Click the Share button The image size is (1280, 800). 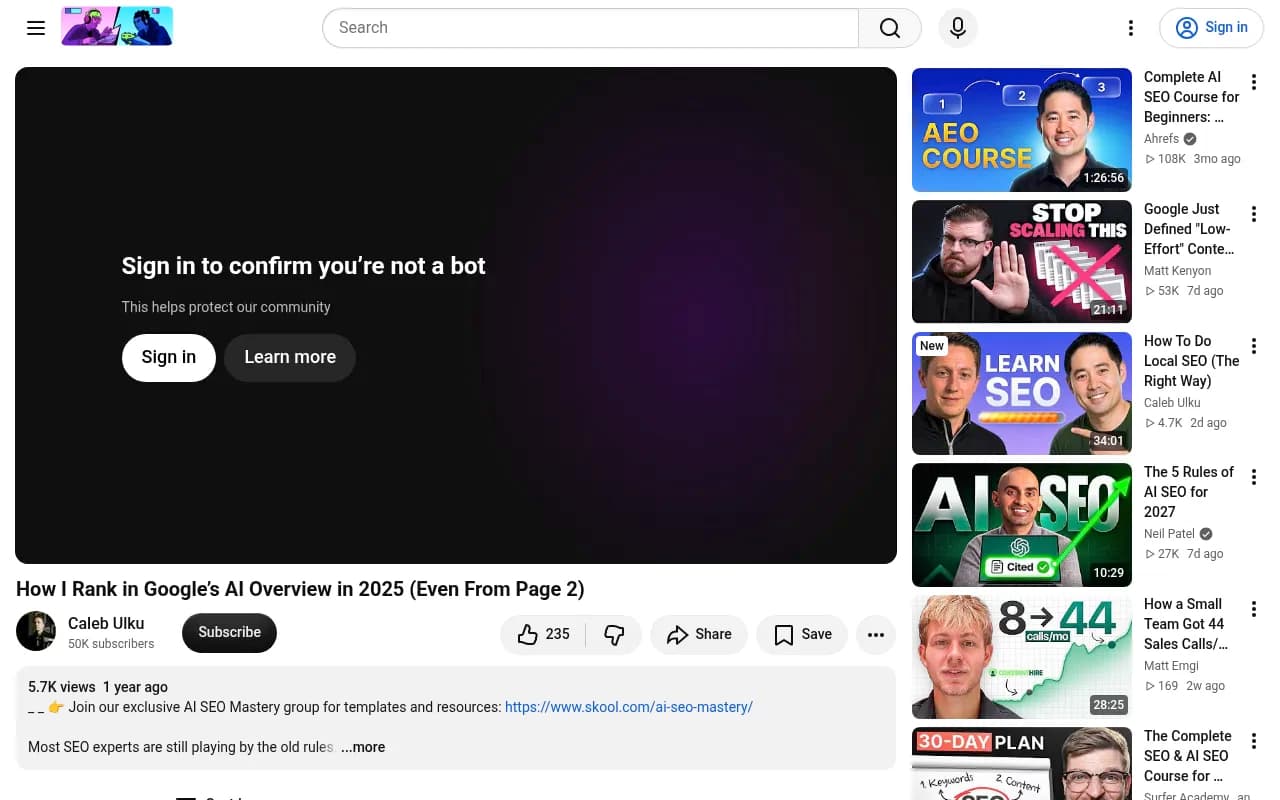[x=699, y=634]
